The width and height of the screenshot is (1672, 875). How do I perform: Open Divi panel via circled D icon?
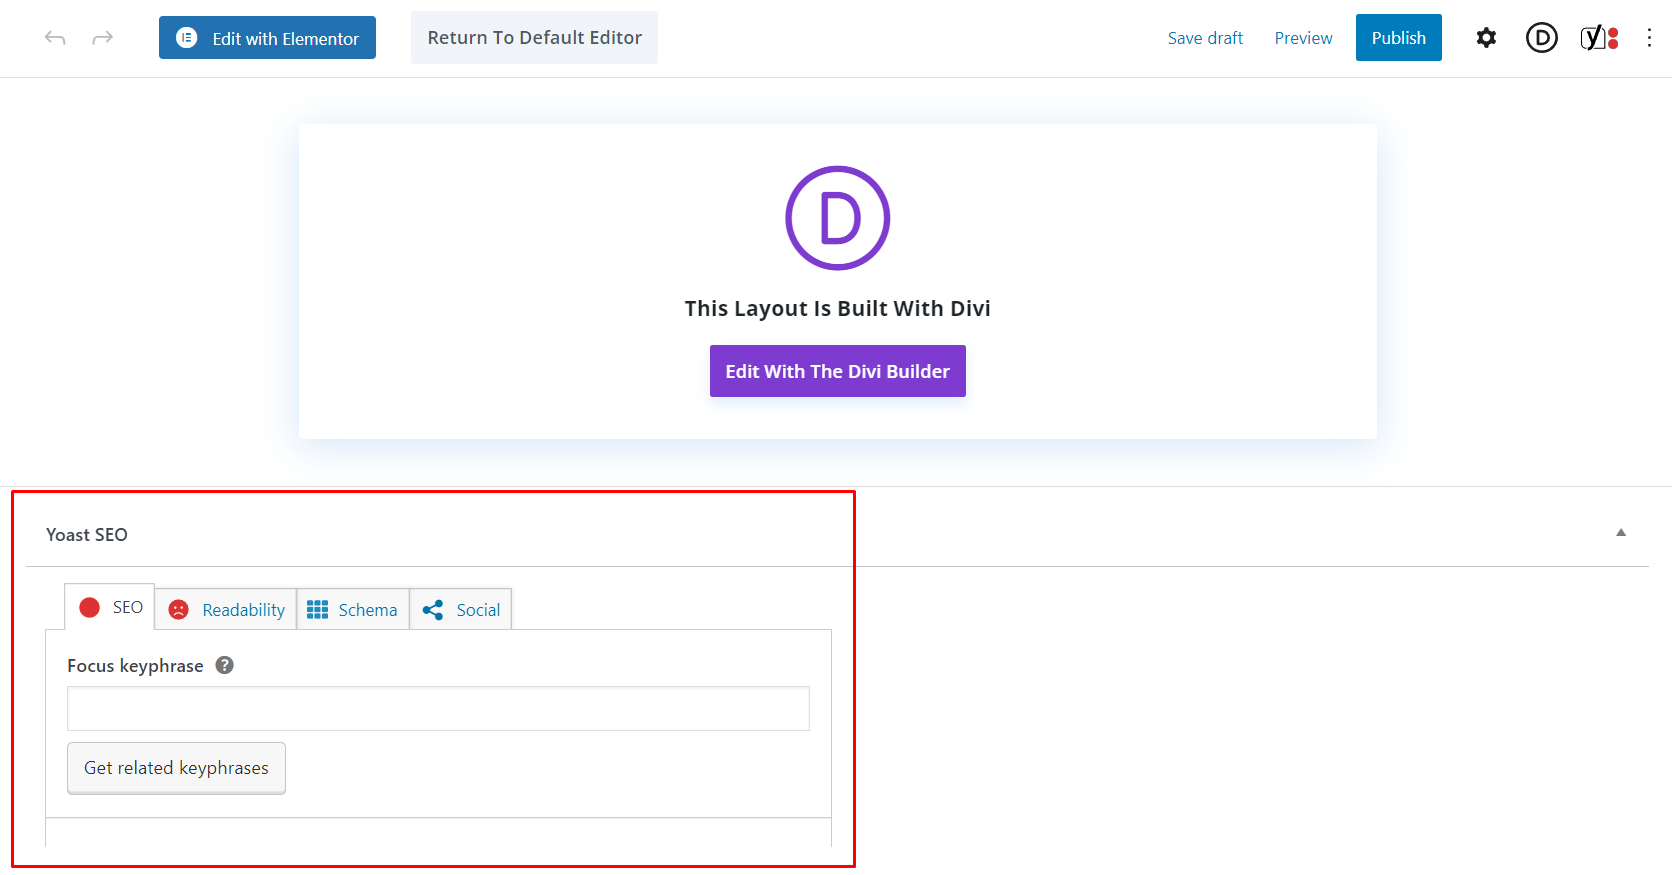click(x=1541, y=38)
